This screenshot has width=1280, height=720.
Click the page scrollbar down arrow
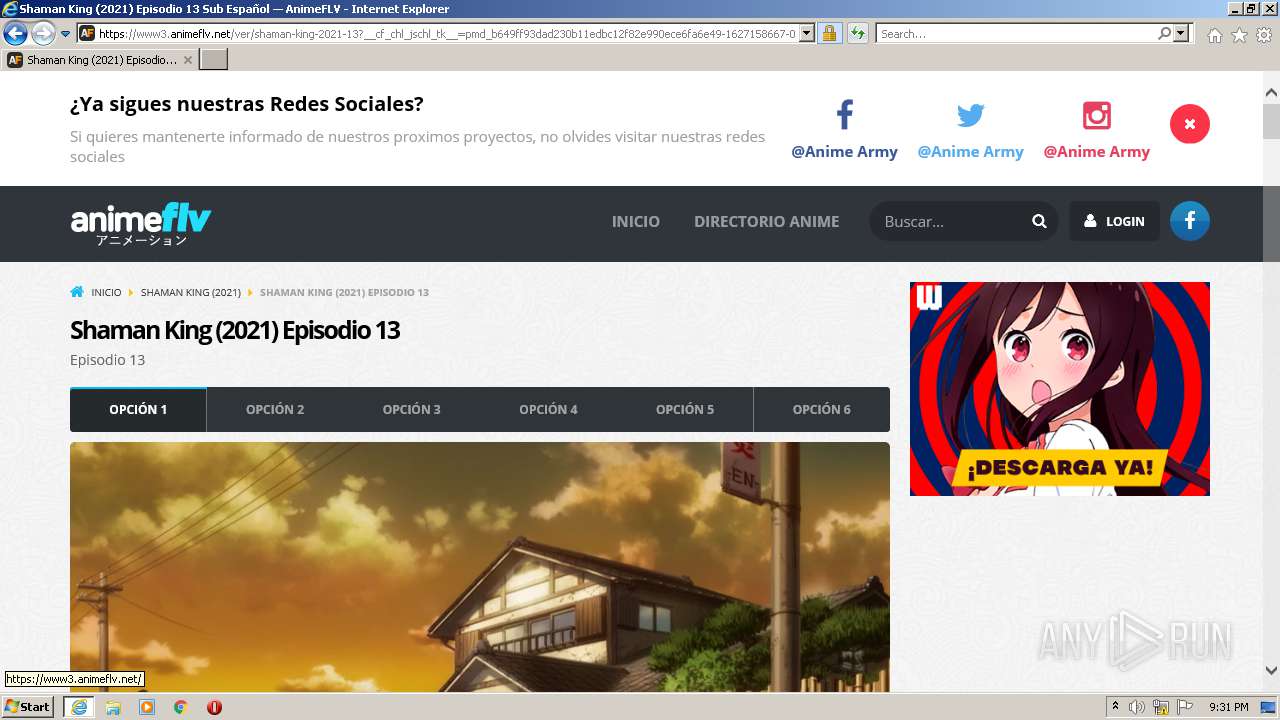click(x=1271, y=671)
